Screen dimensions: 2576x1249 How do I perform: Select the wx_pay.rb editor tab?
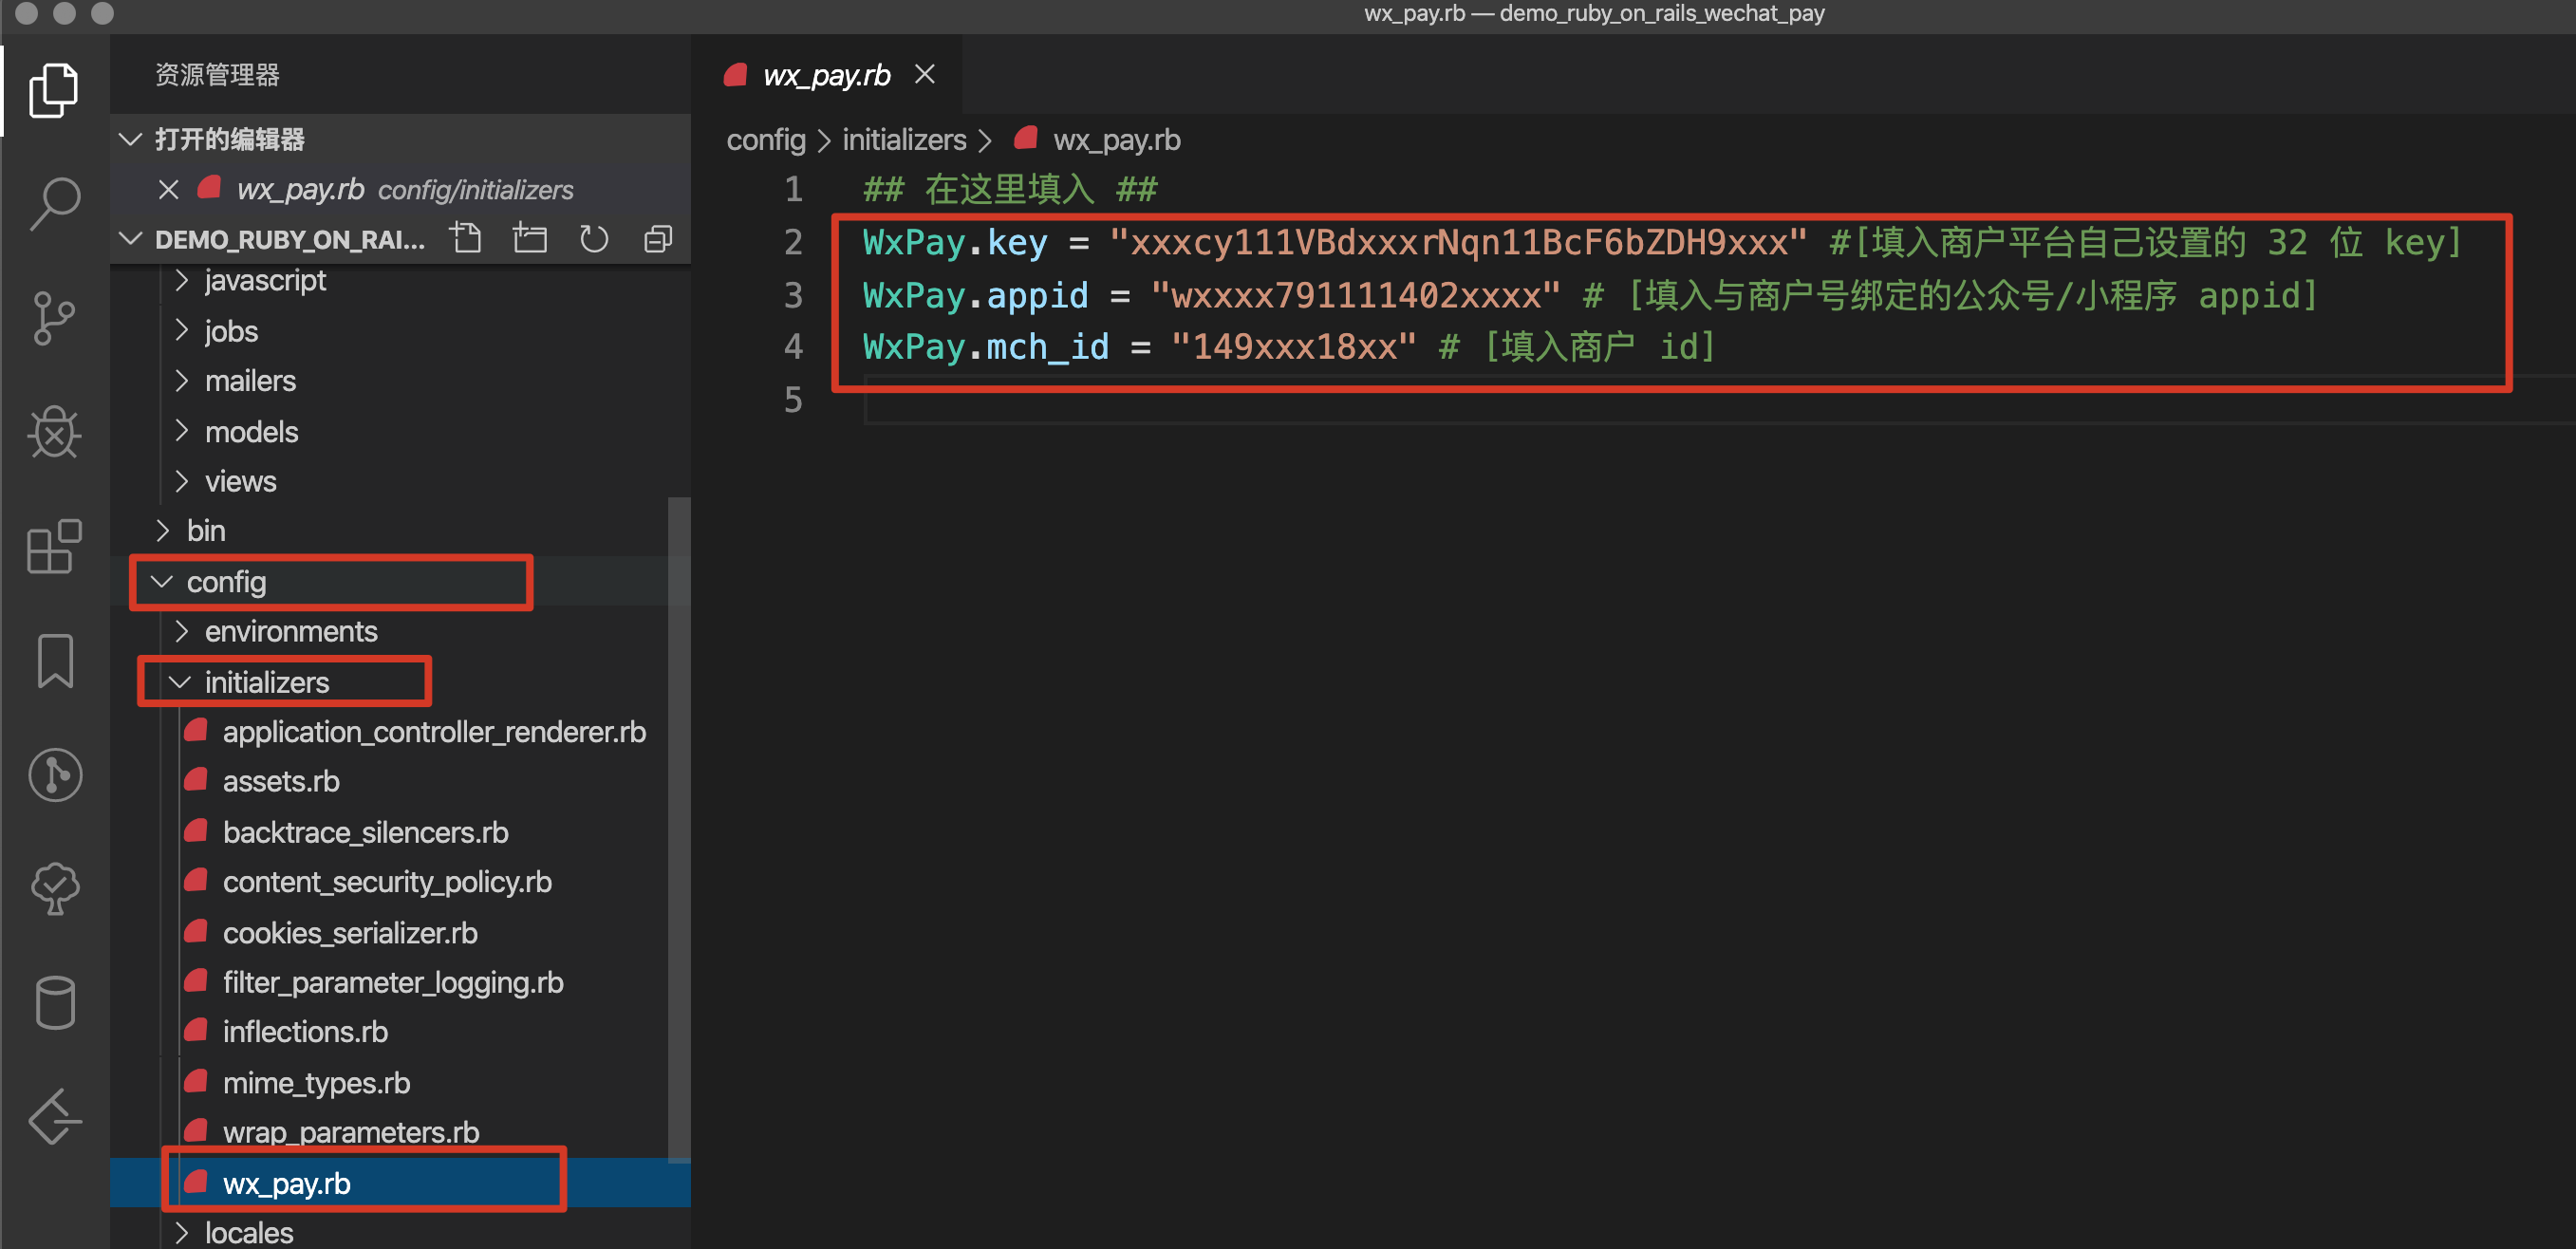[x=825, y=75]
